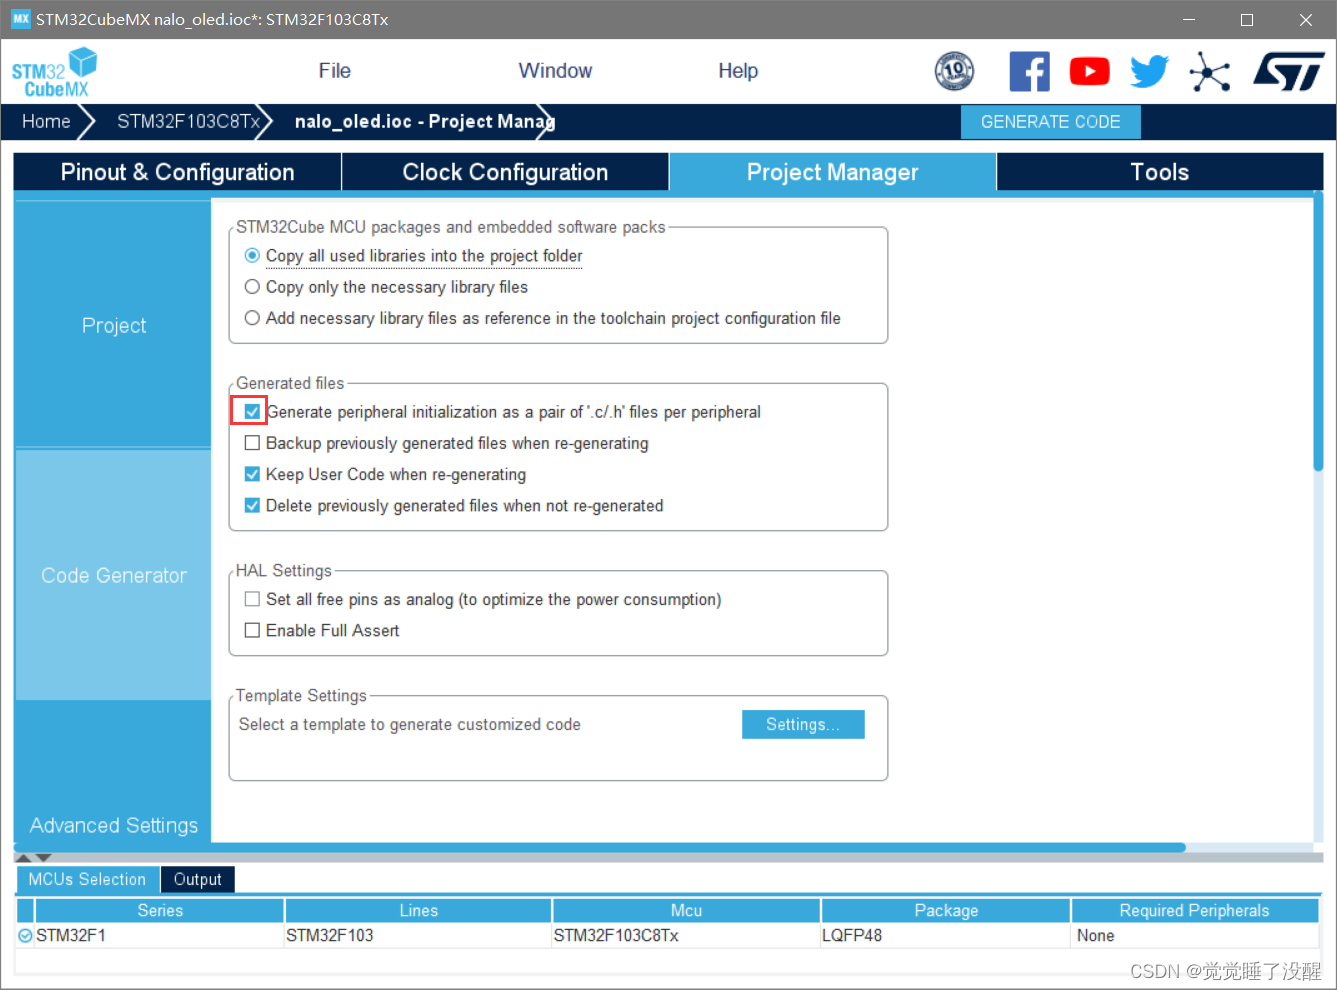Open the 10-year anniversary badge icon
Viewport: 1337px width, 990px height.
954,71
